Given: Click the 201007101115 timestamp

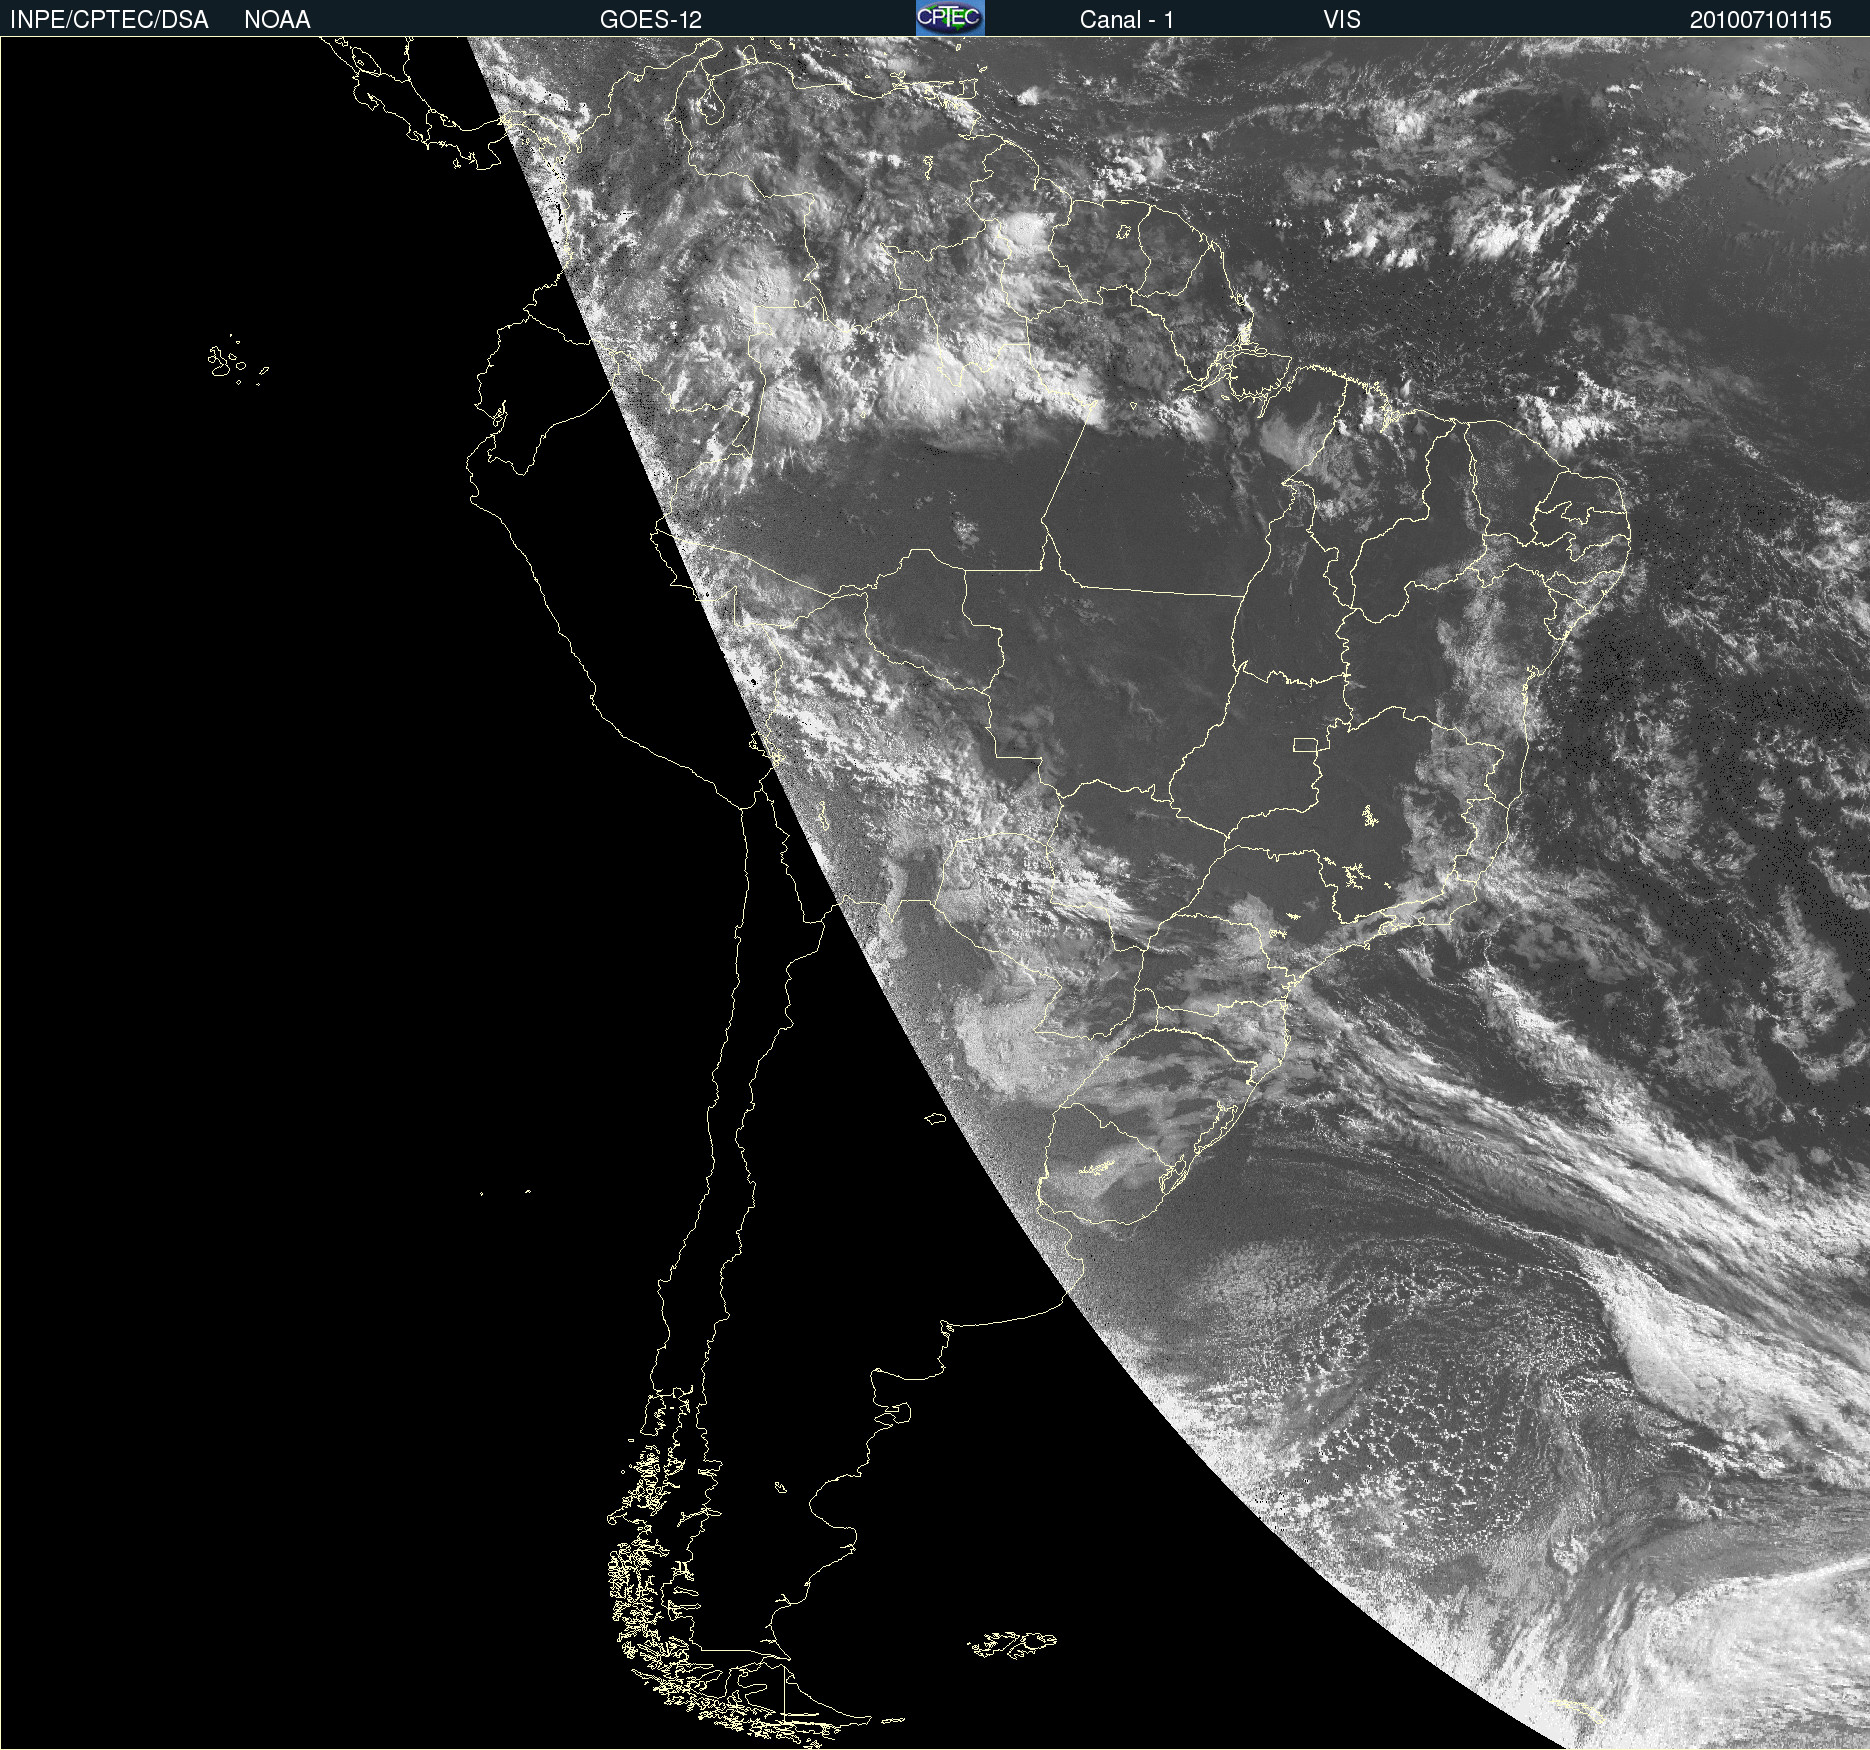Looking at the screenshot, I should point(1760,19).
